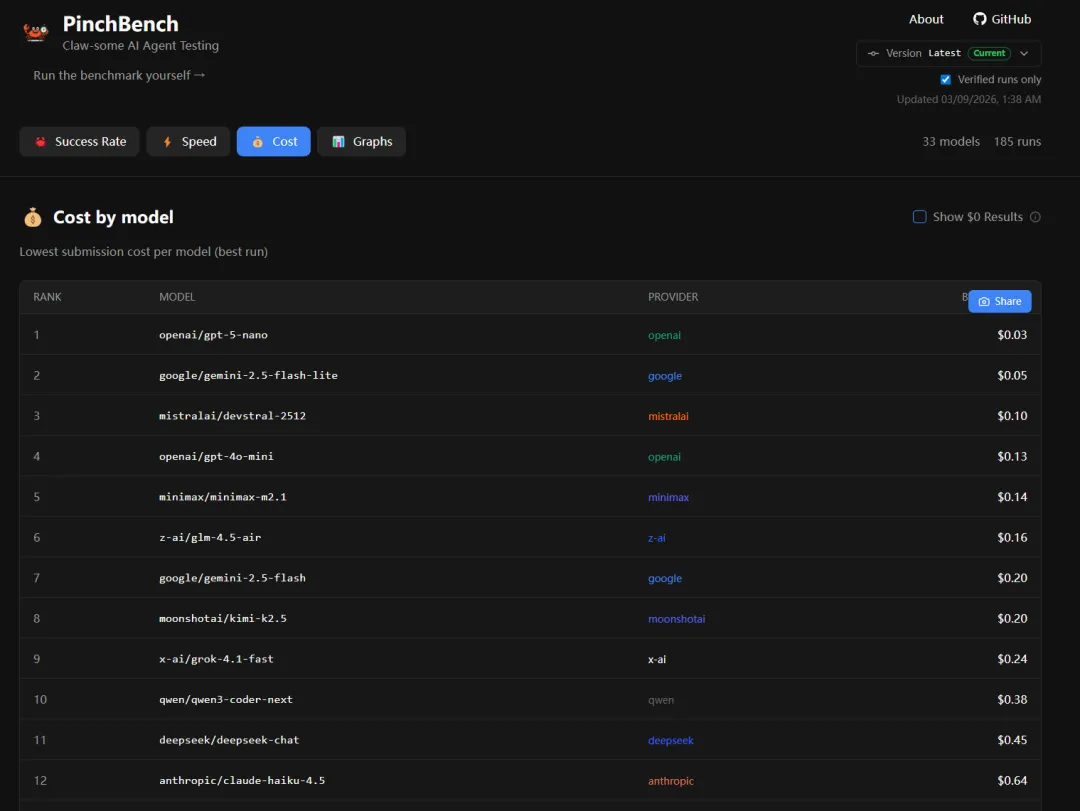Select the z-ai/glm-4.5-air model name
Viewport: 1080px width, 811px height.
click(210, 537)
